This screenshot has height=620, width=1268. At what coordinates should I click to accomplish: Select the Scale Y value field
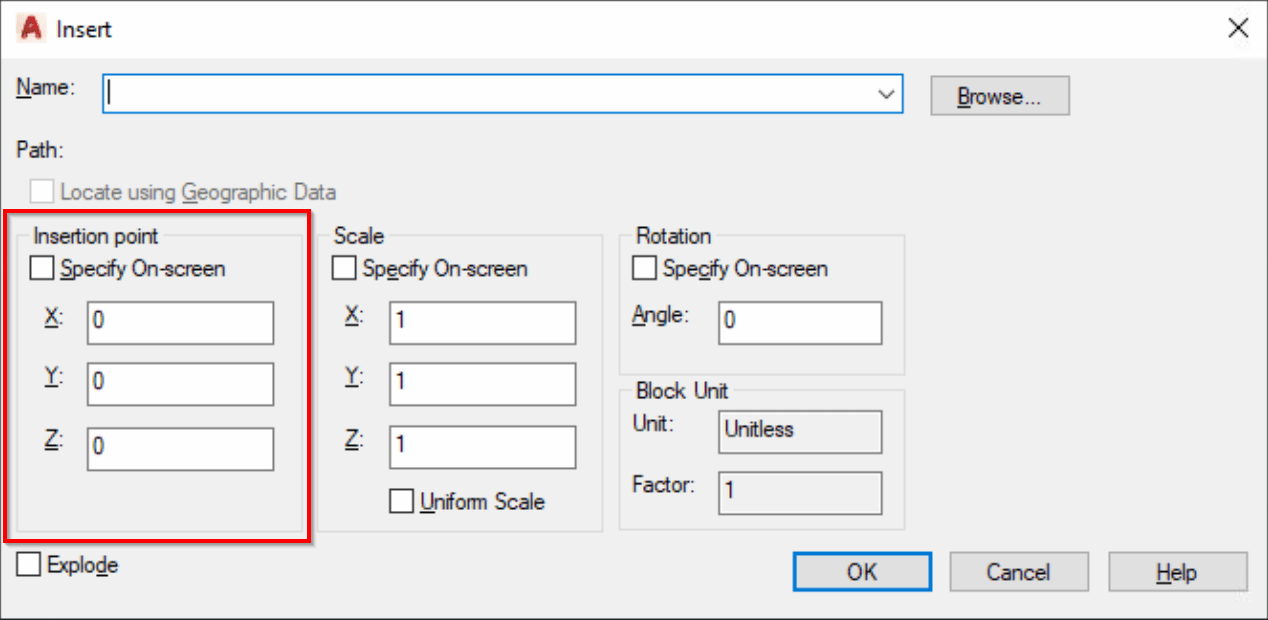coord(482,384)
